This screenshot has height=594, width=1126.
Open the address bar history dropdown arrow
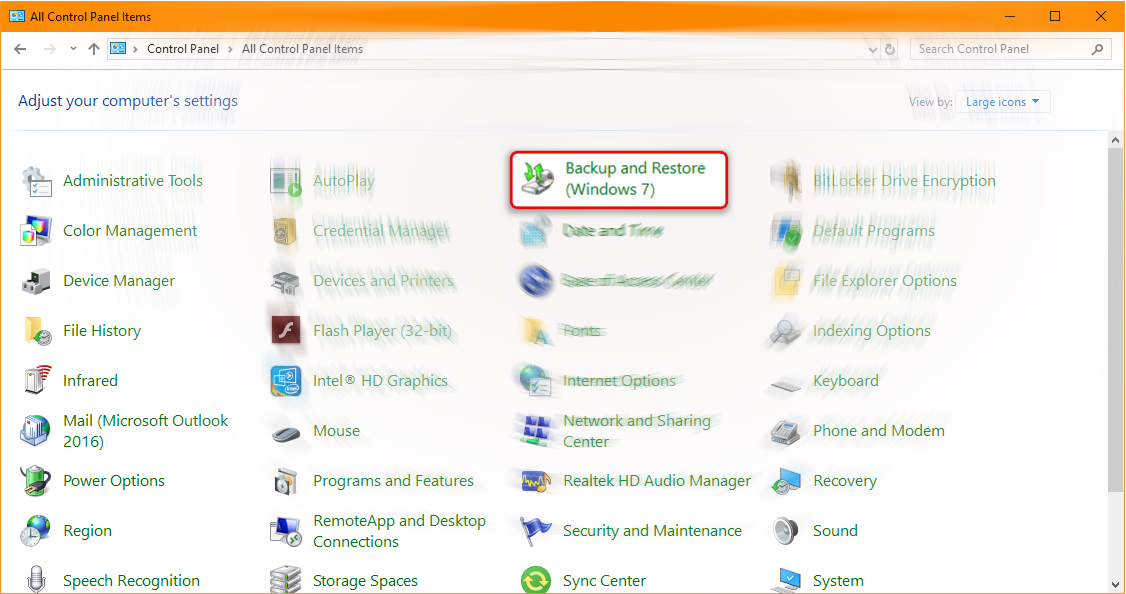tap(872, 49)
